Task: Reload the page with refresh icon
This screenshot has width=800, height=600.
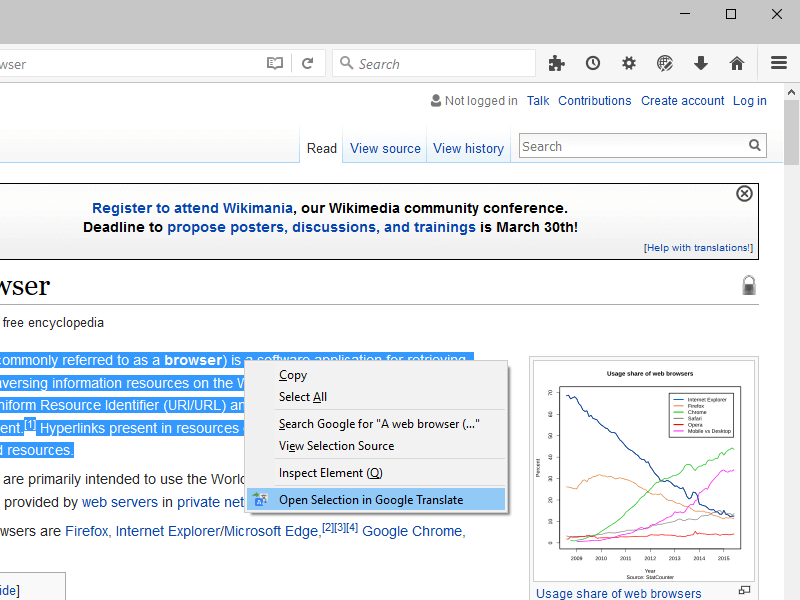Action: click(307, 63)
